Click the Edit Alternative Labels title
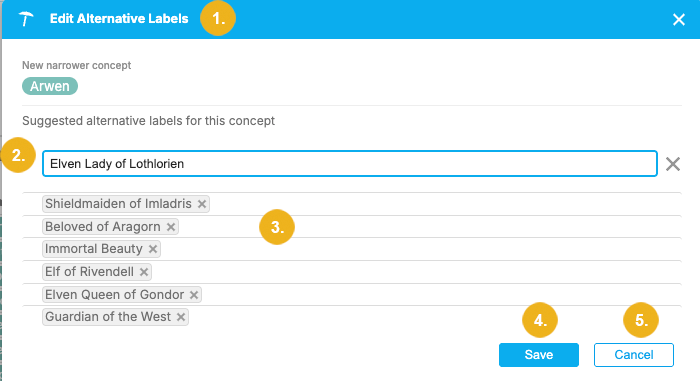This screenshot has height=381, width=700. (119, 19)
